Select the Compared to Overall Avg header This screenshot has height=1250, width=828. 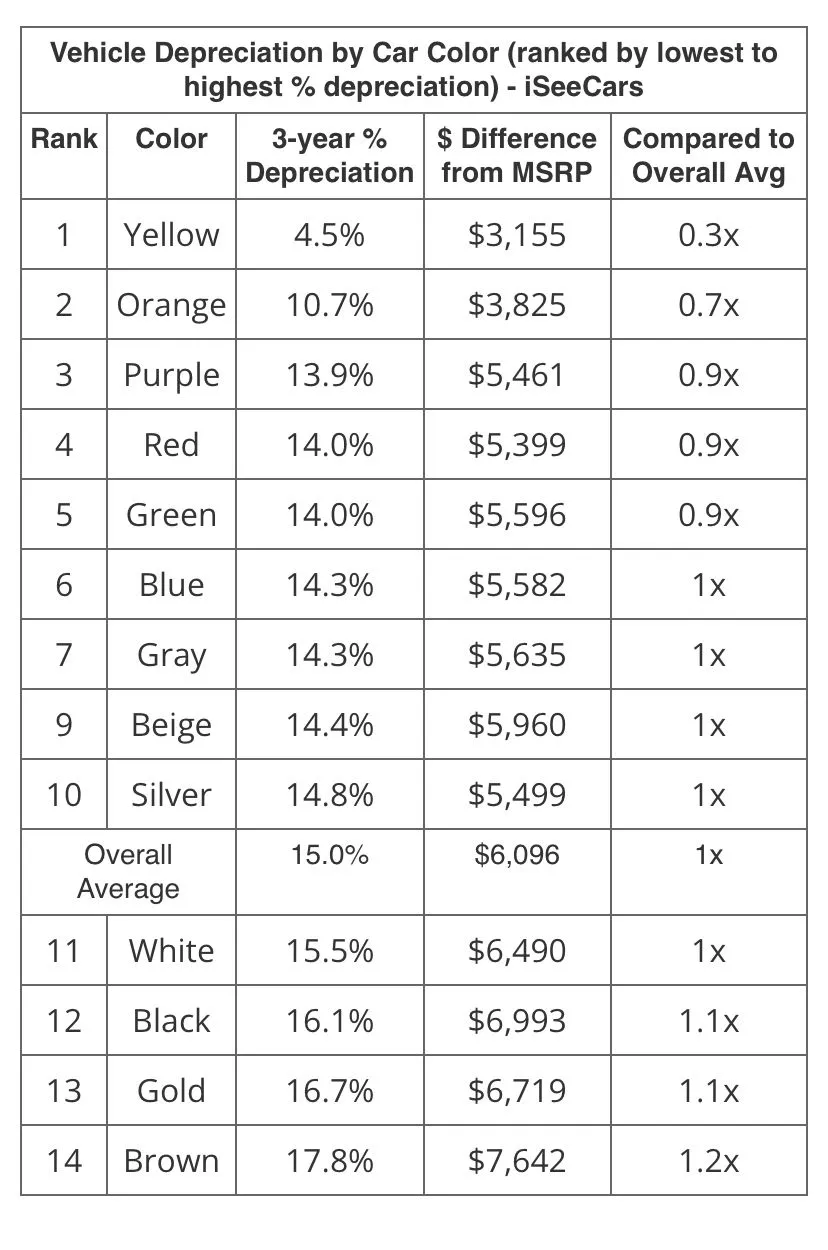coord(708,156)
